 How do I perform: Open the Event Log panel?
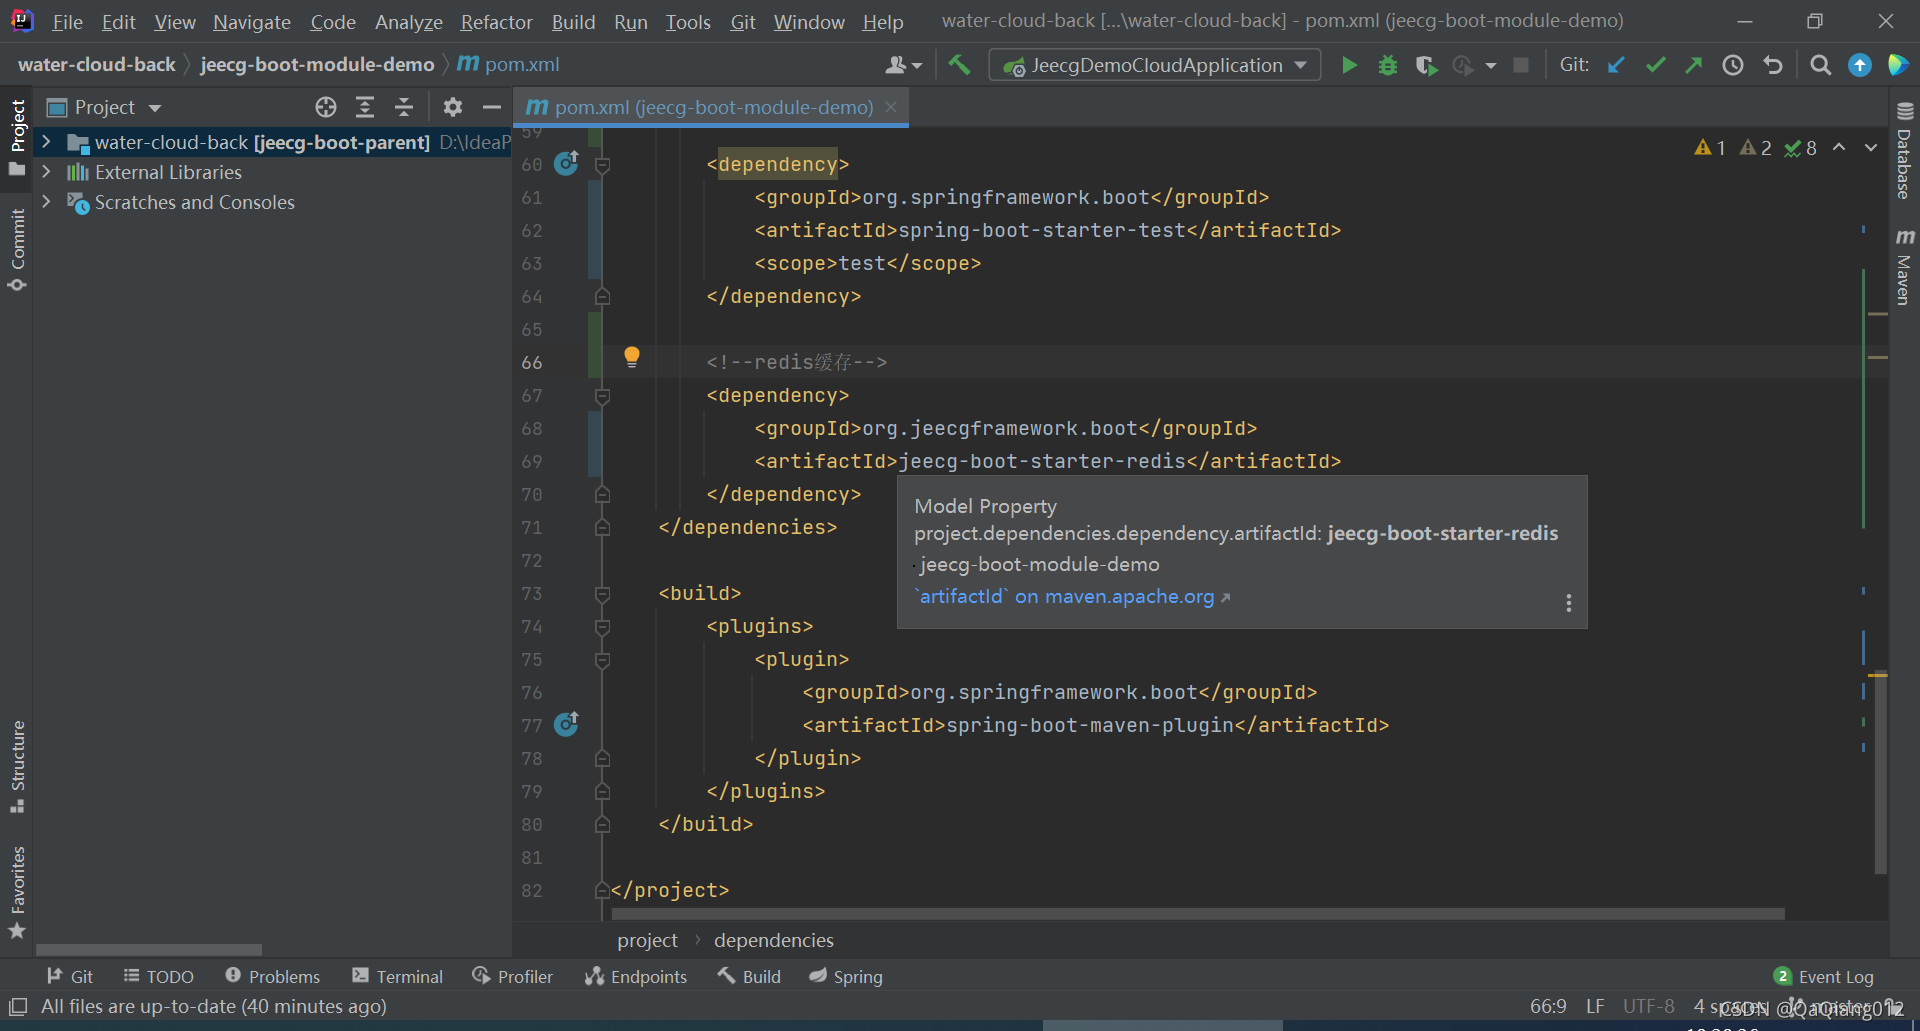point(1824,976)
